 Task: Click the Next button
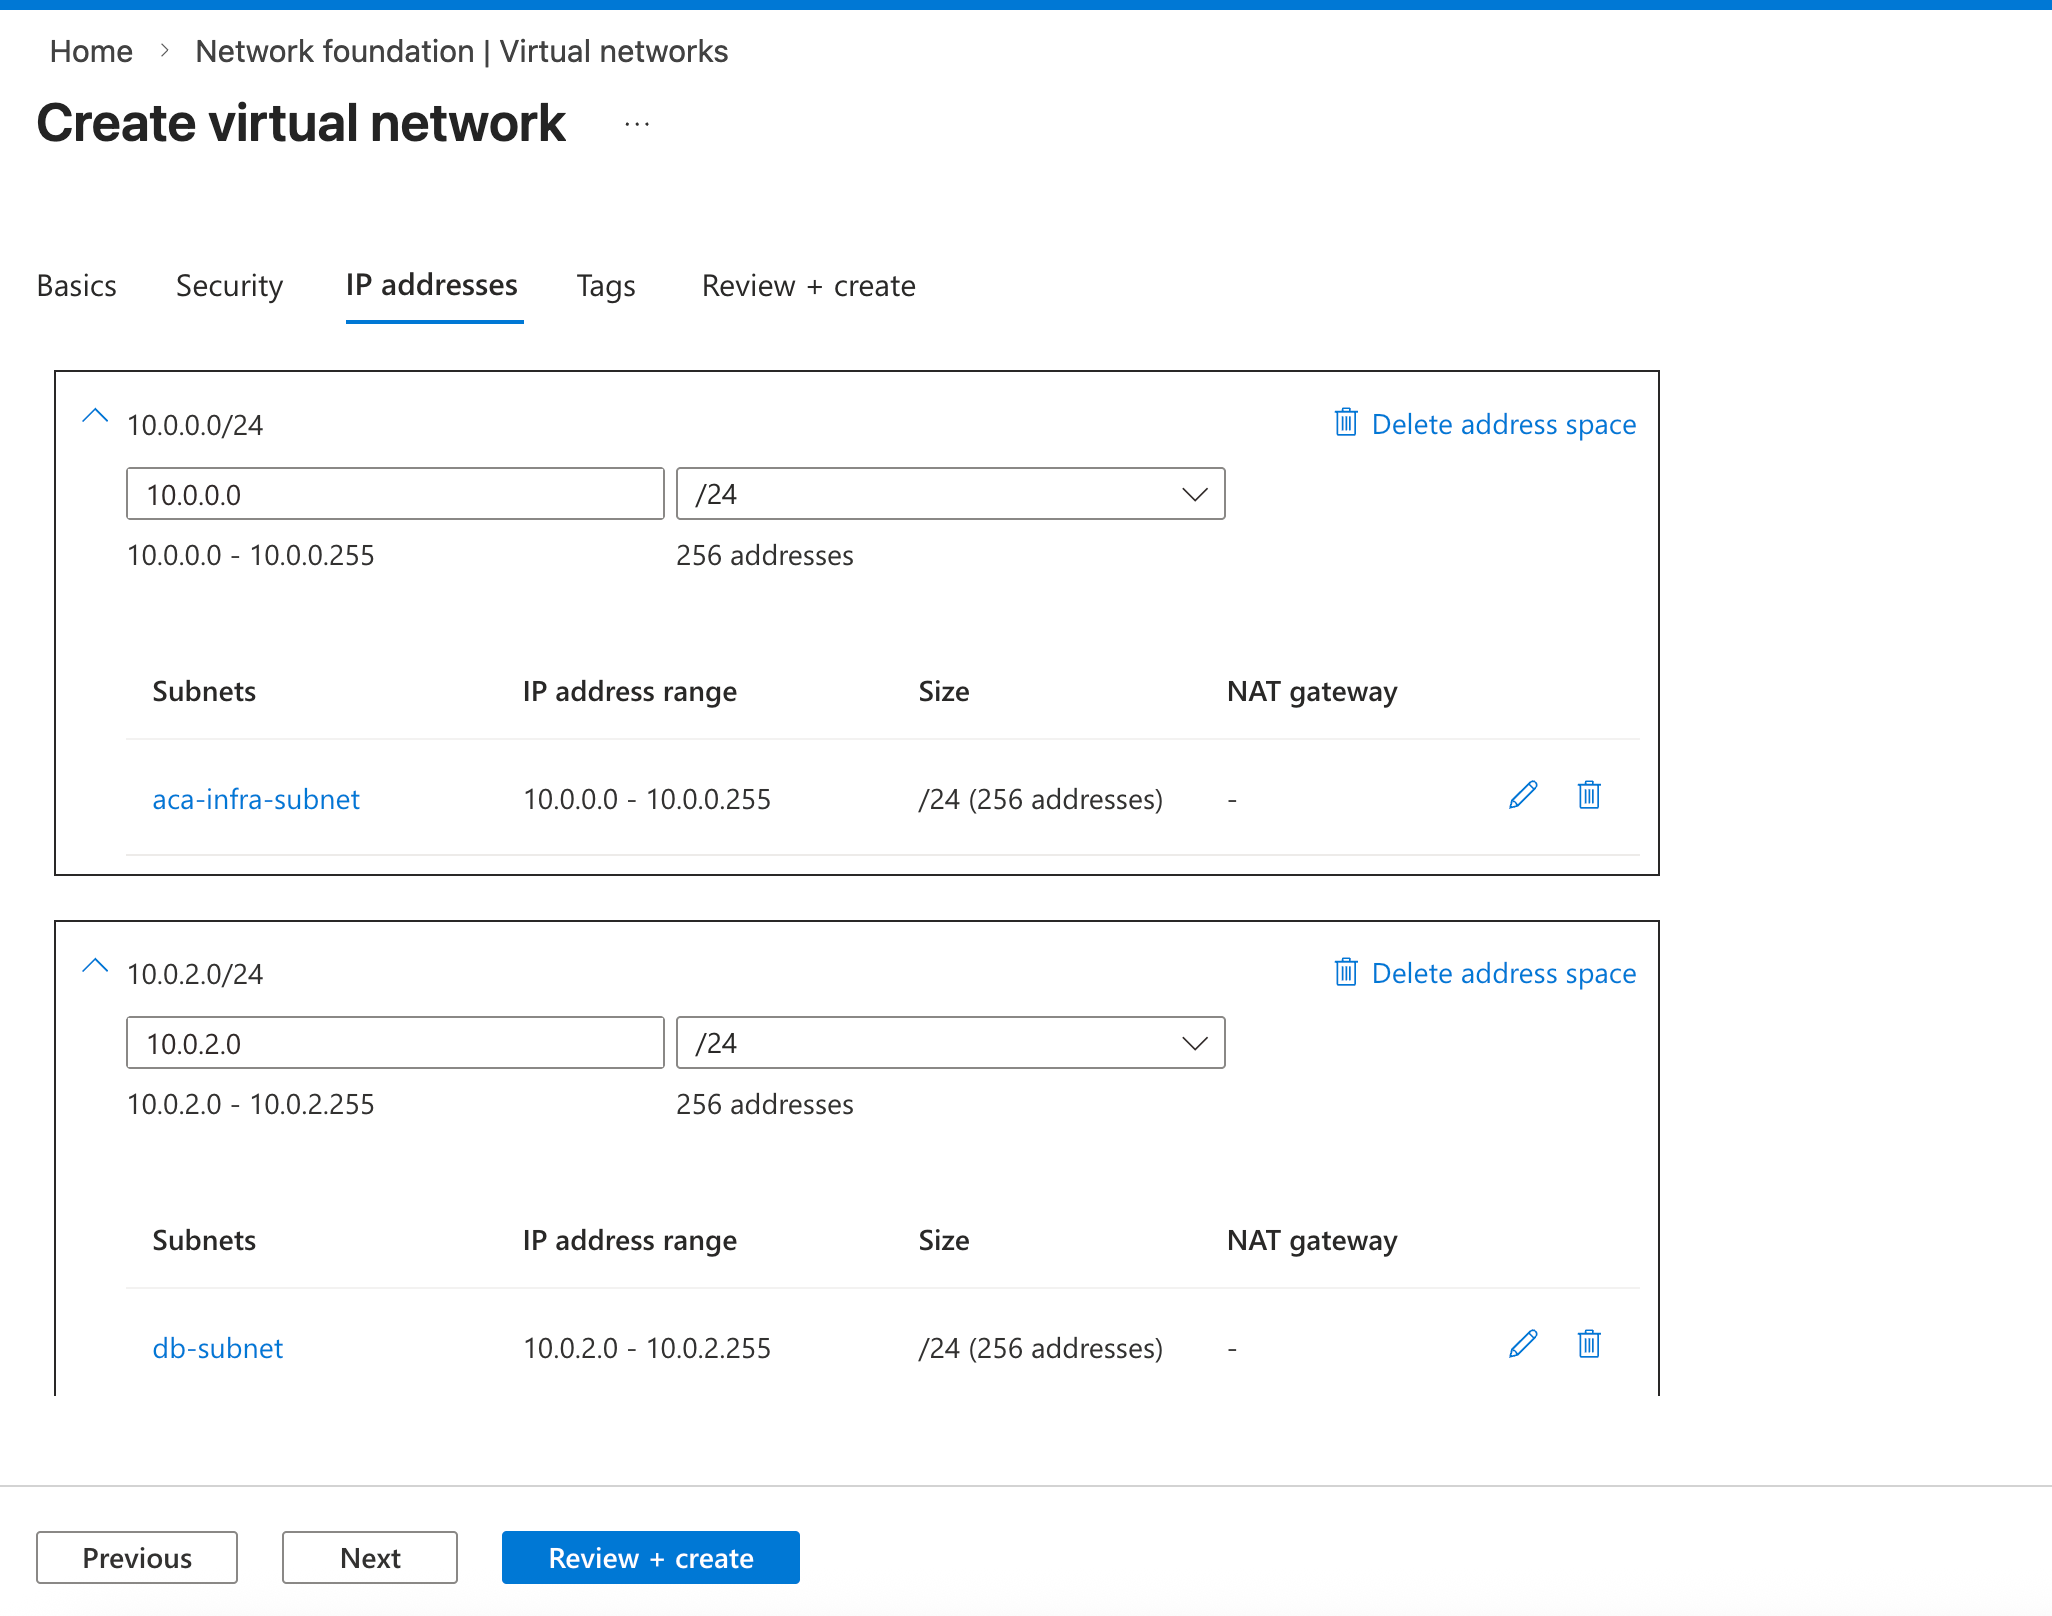(369, 1557)
